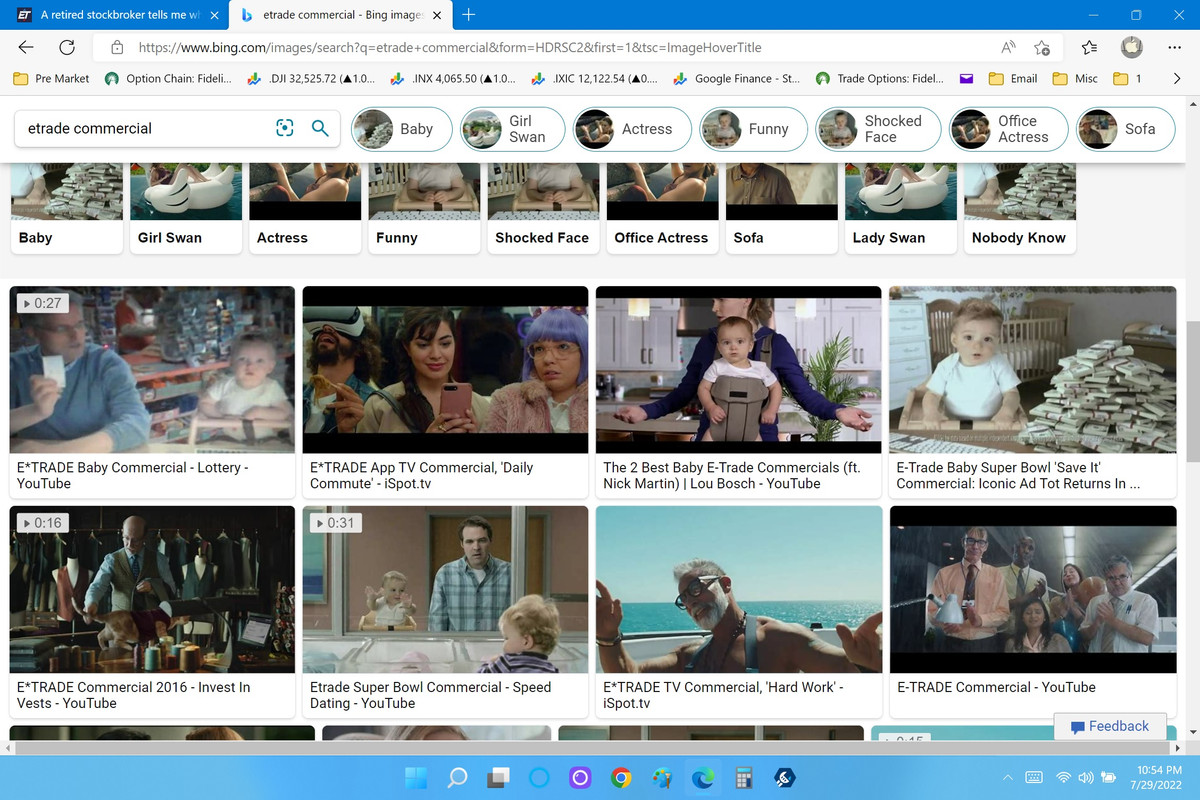Reload the page with the refresh icon
The height and width of the screenshot is (800, 1200).
67,47
